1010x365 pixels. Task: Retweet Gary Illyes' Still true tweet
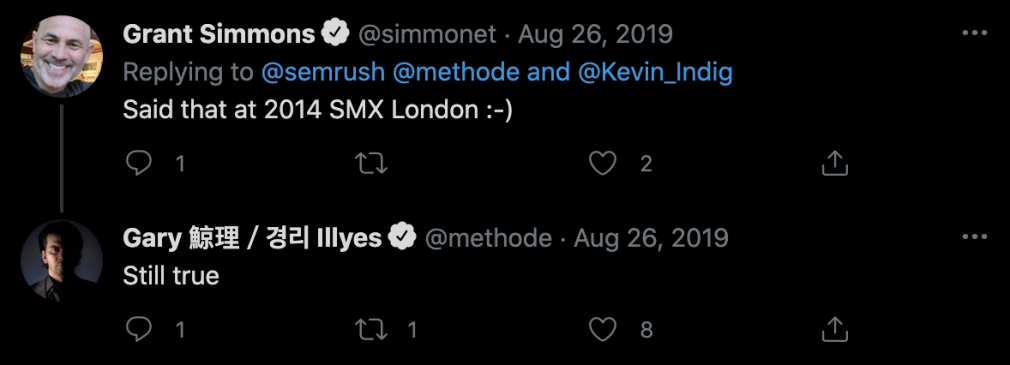(372, 330)
